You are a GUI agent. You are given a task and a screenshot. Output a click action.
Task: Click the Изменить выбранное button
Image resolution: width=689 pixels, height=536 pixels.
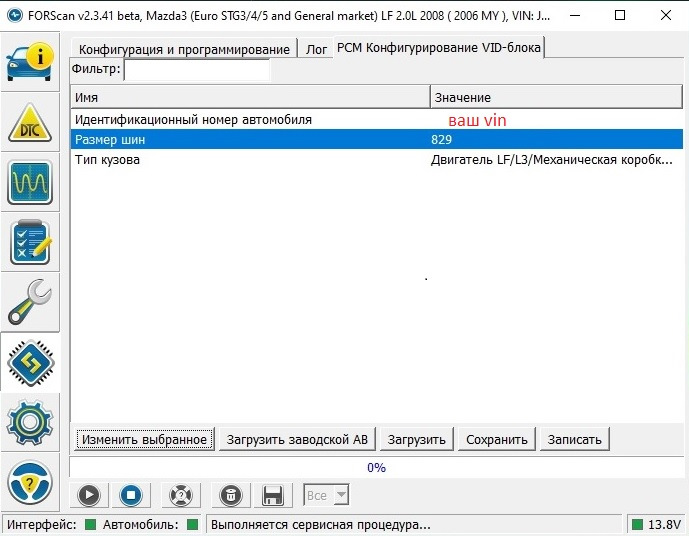145,439
